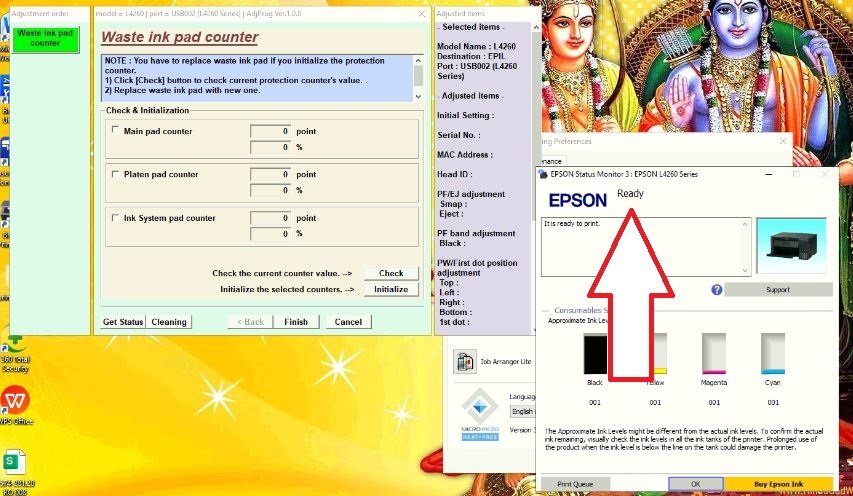Minimize the EPSON Status Monitor window

click(x=769, y=174)
